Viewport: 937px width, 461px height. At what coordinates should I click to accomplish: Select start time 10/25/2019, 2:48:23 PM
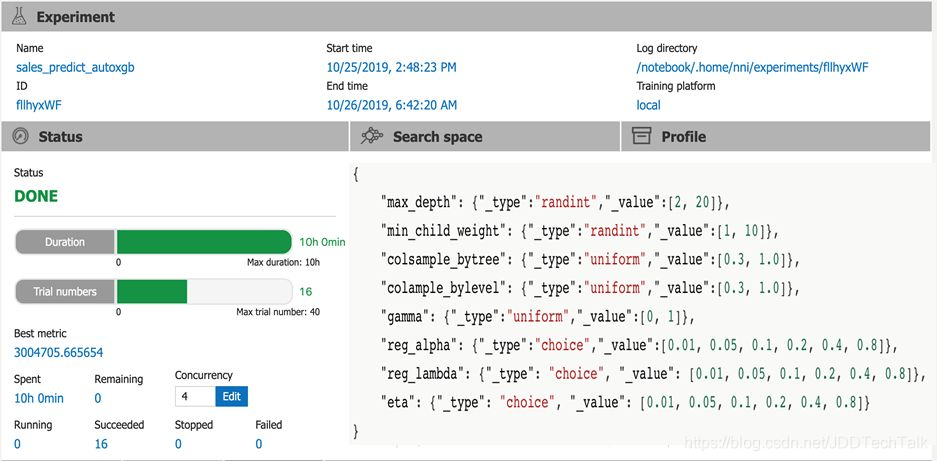[x=391, y=68]
